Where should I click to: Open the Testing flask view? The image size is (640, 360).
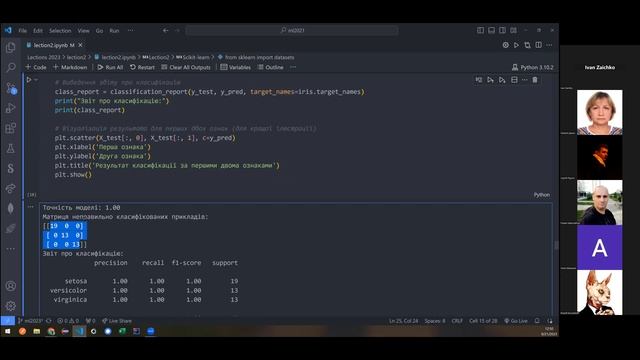(x=11, y=149)
